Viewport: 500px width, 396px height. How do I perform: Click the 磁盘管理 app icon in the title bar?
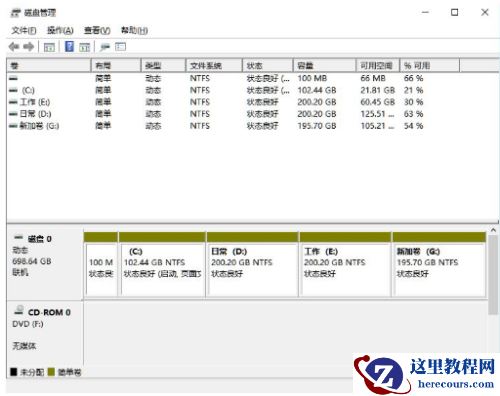(16, 13)
